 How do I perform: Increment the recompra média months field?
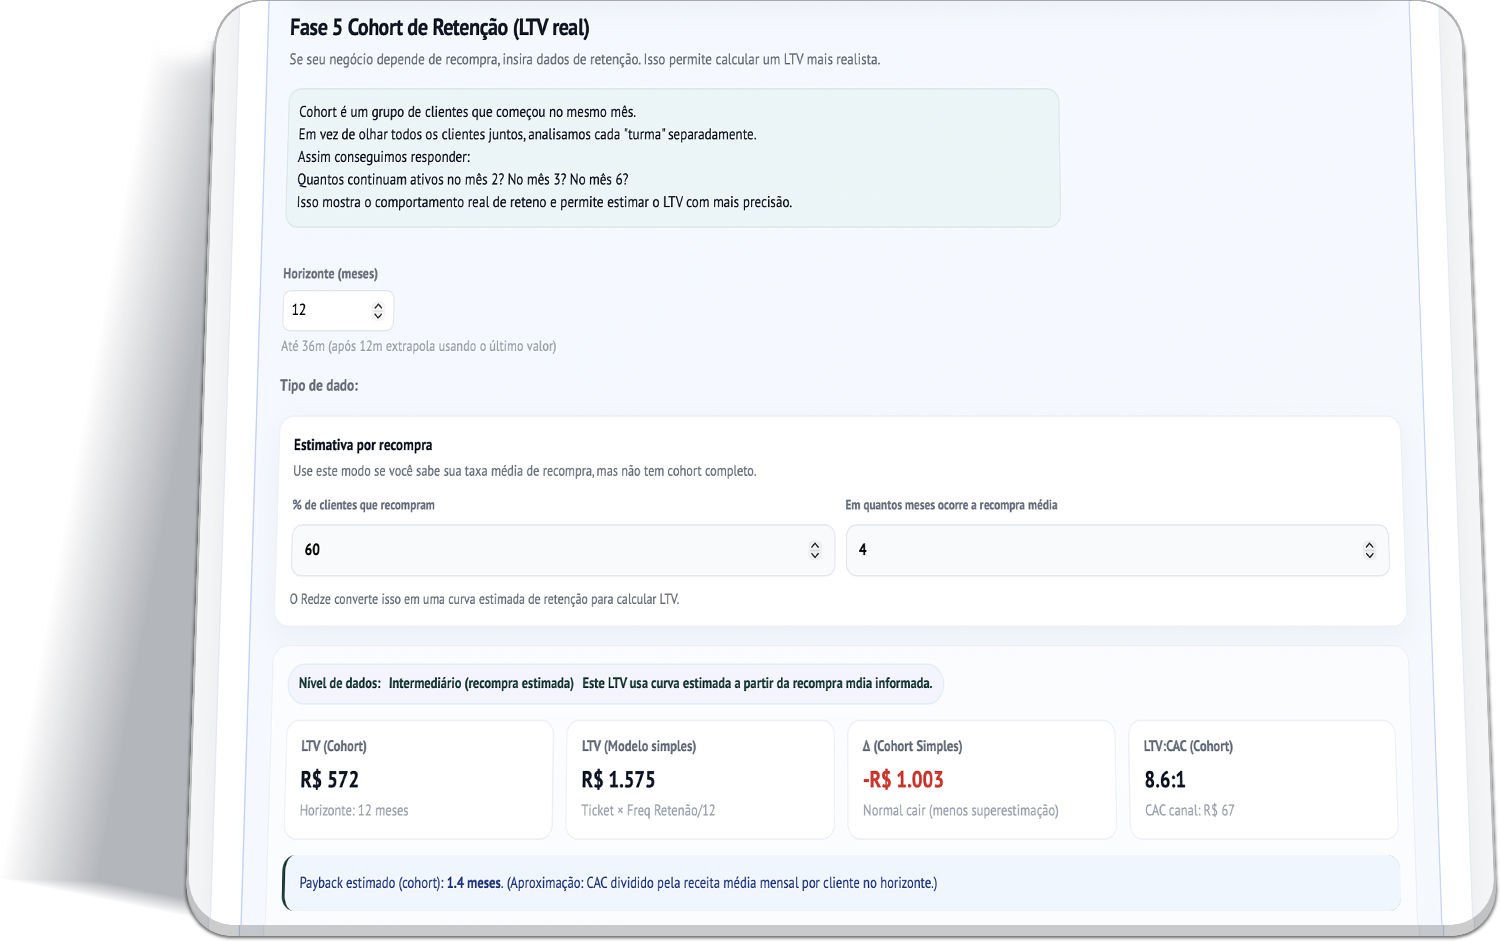(x=1369, y=545)
